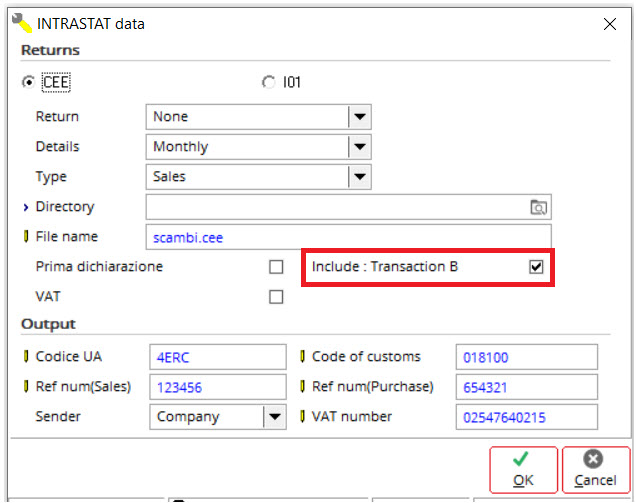Click the VAT number field
The height and width of the screenshot is (503, 636).
pos(526,417)
